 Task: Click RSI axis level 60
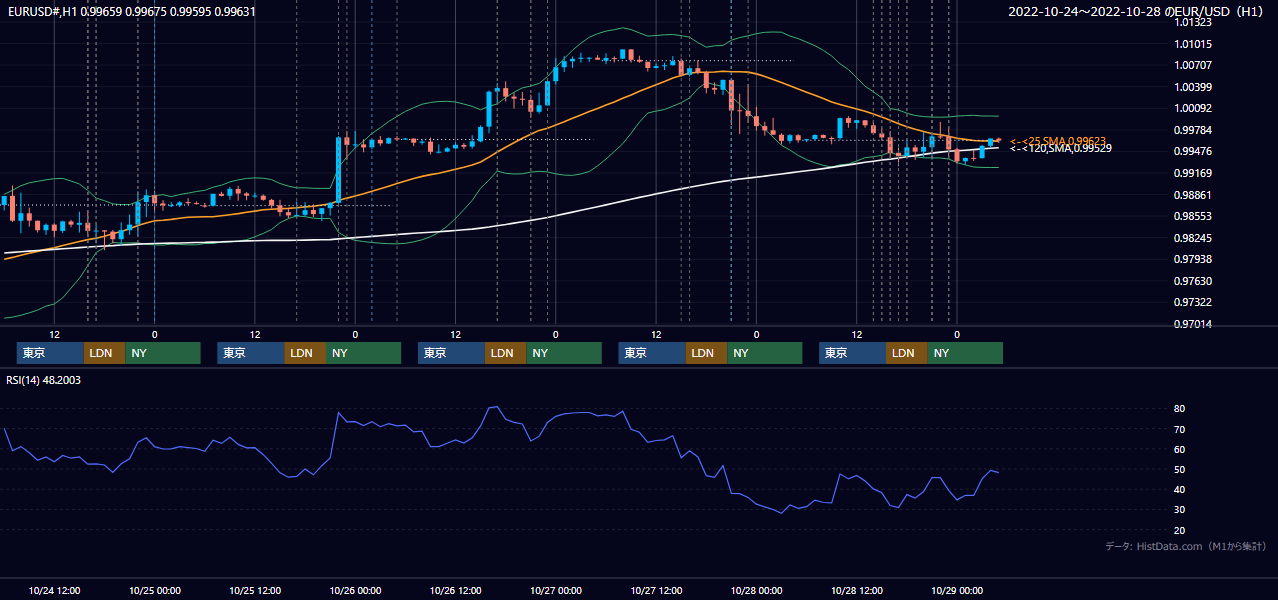click(x=1180, y=450)
